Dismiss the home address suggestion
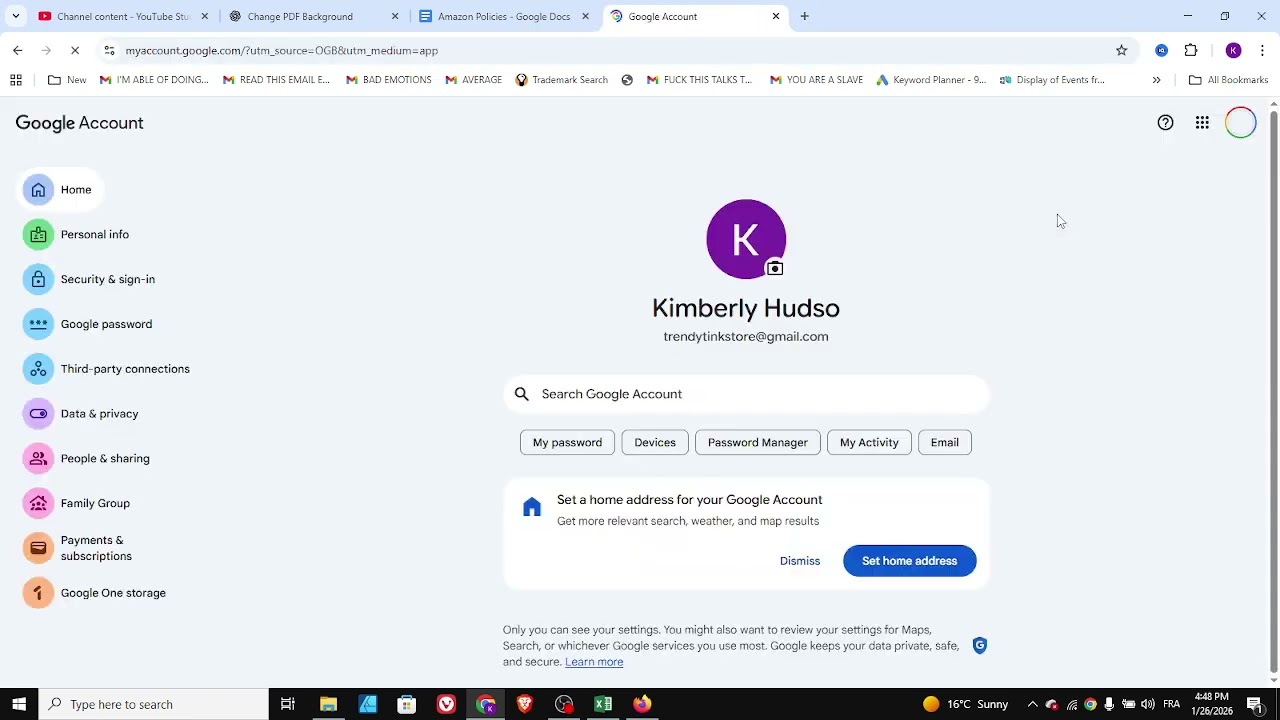 pyautogui.click(x=800, y=561)
